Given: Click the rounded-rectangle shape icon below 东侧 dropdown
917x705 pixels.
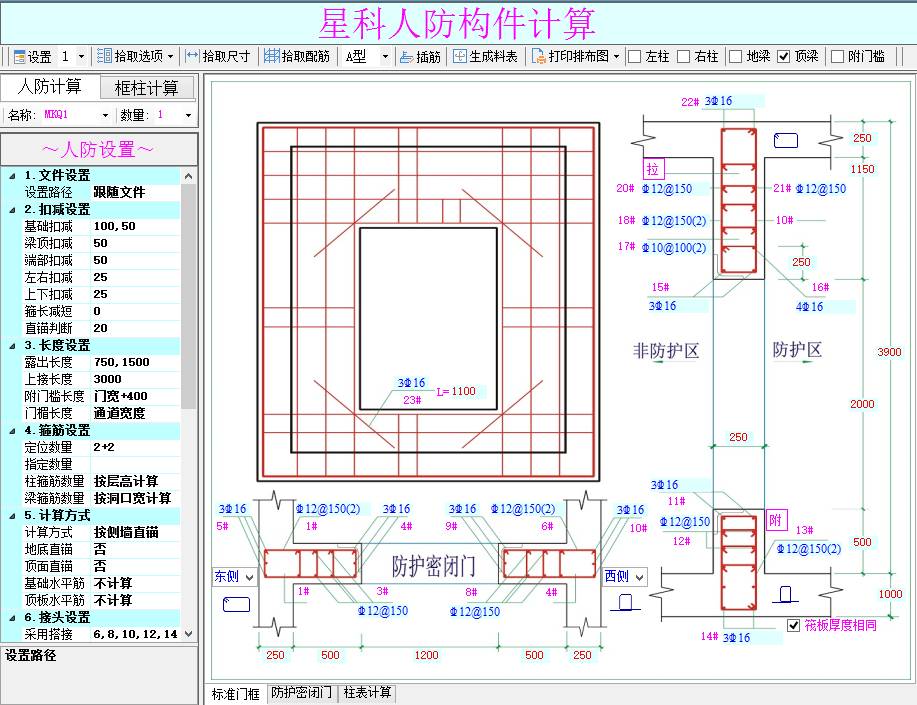Looking at the screenshot, I should (236, 604).
